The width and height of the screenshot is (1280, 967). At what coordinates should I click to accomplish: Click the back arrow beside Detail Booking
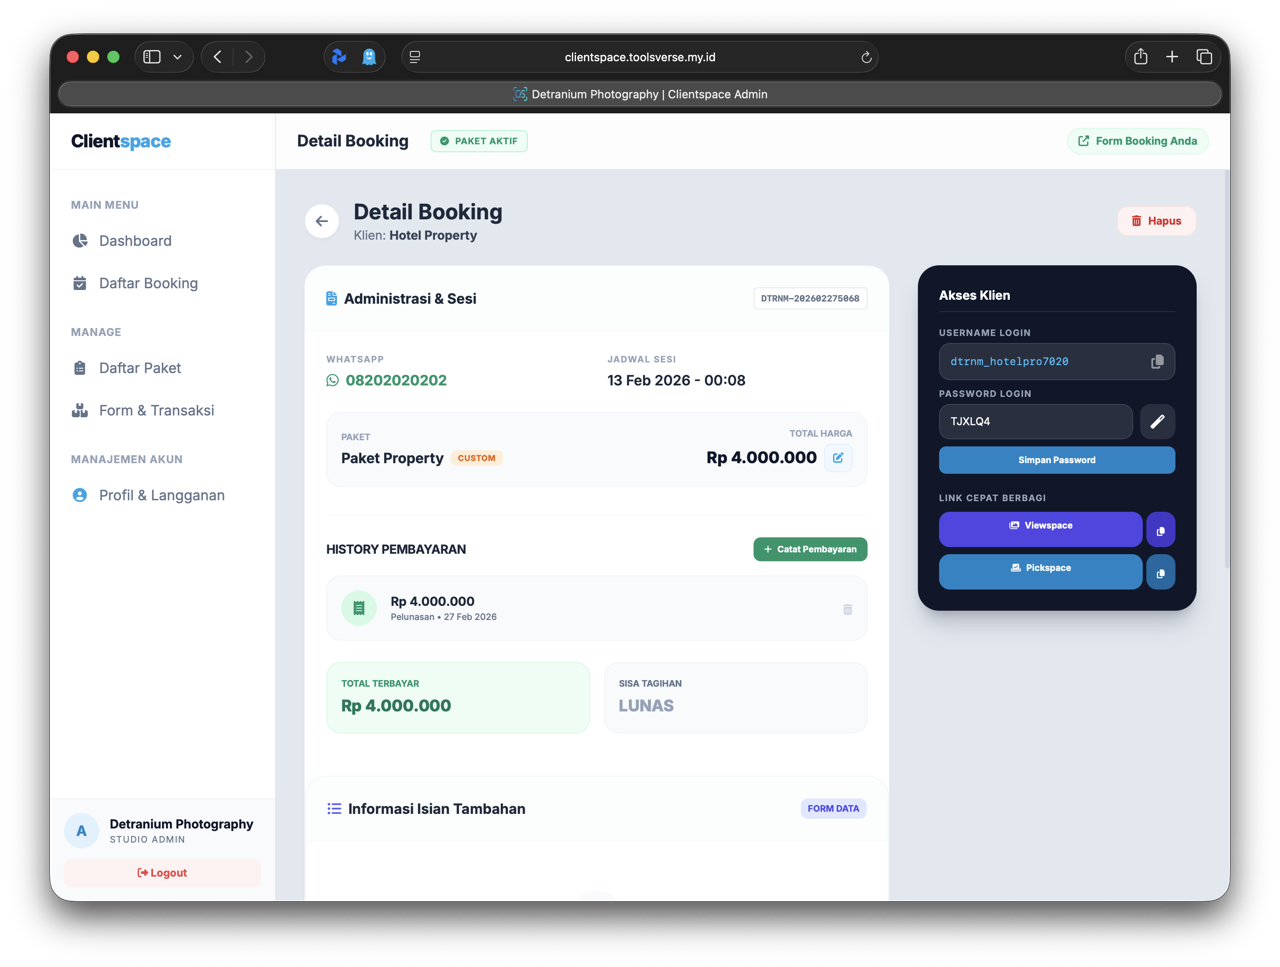[322, 221]
